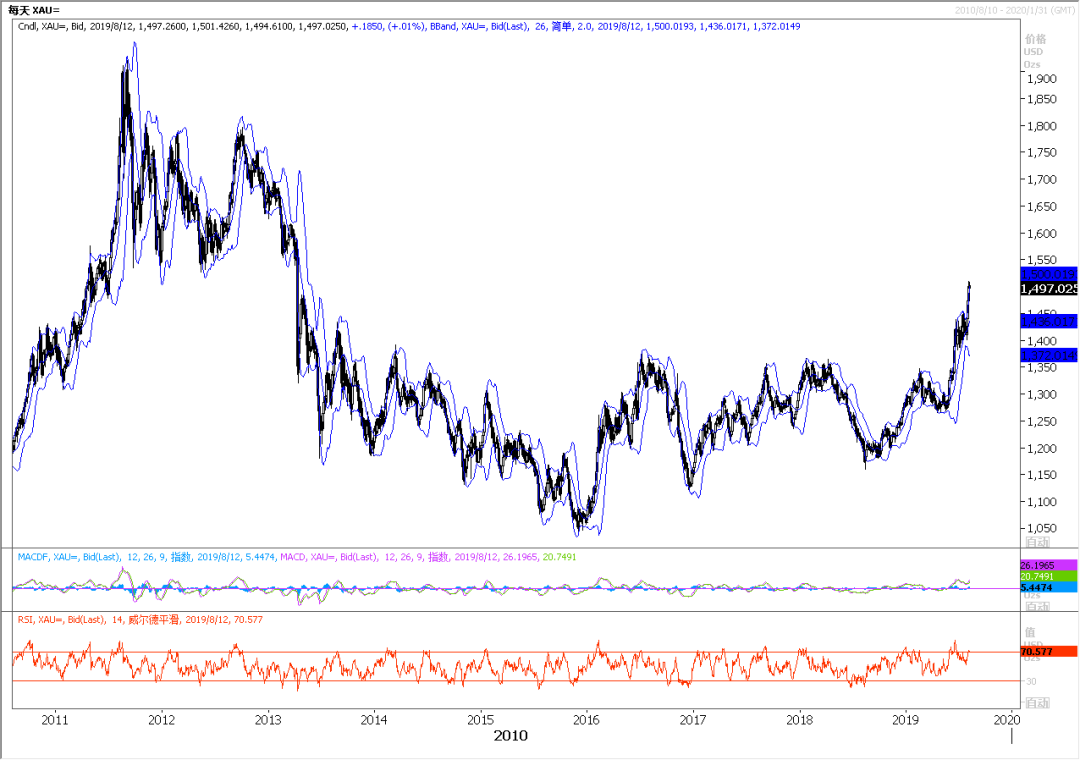
Task: Click the 自动 button under the price axis
Action: tap(1037, 542)
